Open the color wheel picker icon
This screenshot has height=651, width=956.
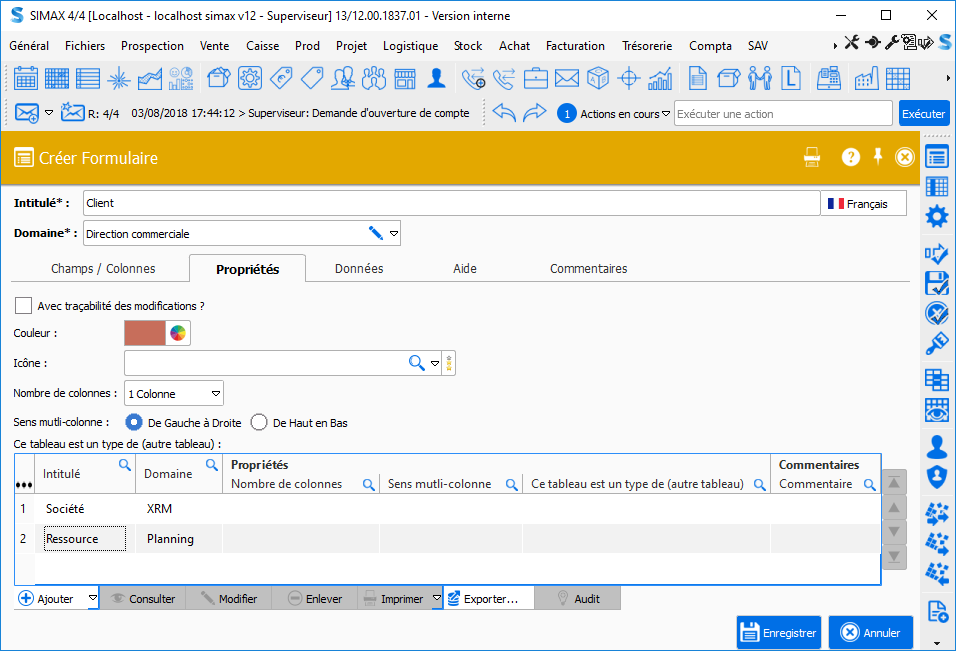(x=178, y=333)
